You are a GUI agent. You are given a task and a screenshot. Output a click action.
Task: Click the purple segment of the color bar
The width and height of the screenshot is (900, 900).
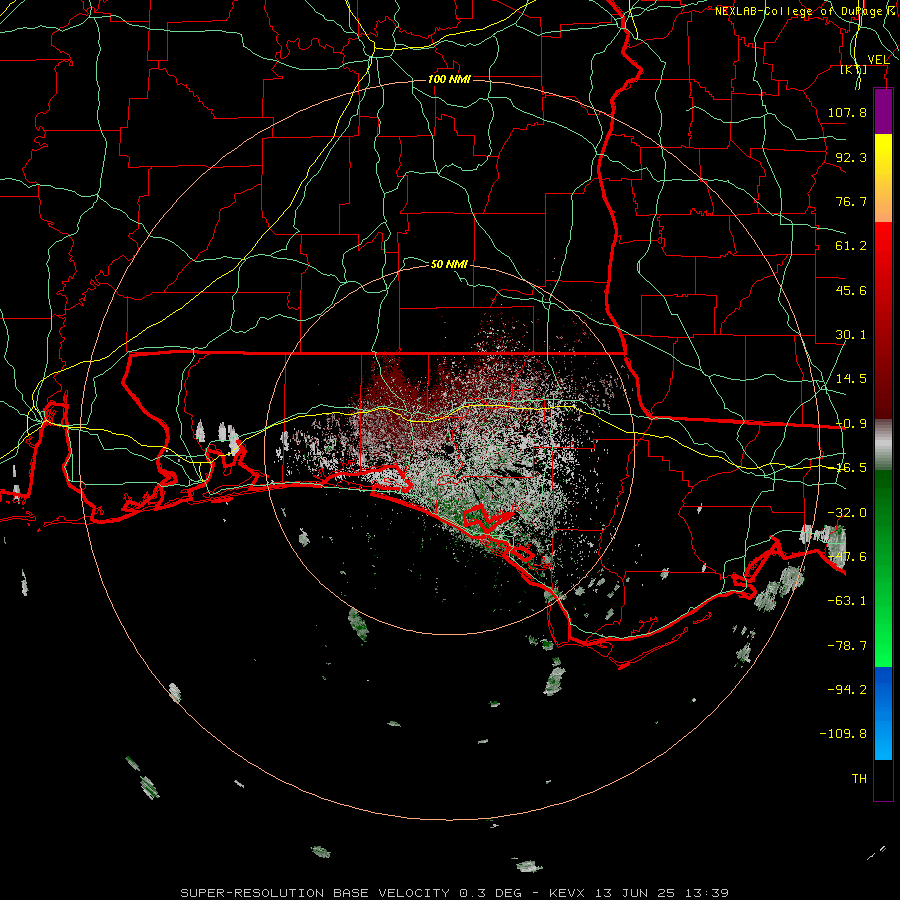[x=883, y=111]
